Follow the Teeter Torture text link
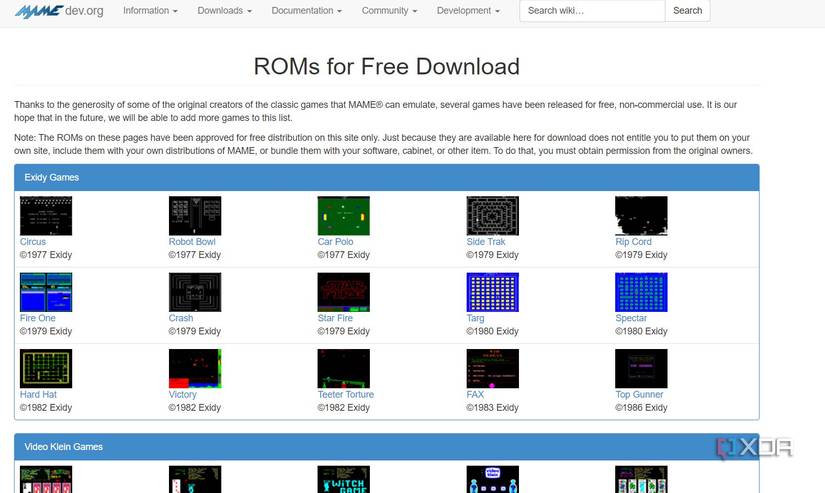Image resolution: width=825 pixels, height=493 pixels. [346, 394]
